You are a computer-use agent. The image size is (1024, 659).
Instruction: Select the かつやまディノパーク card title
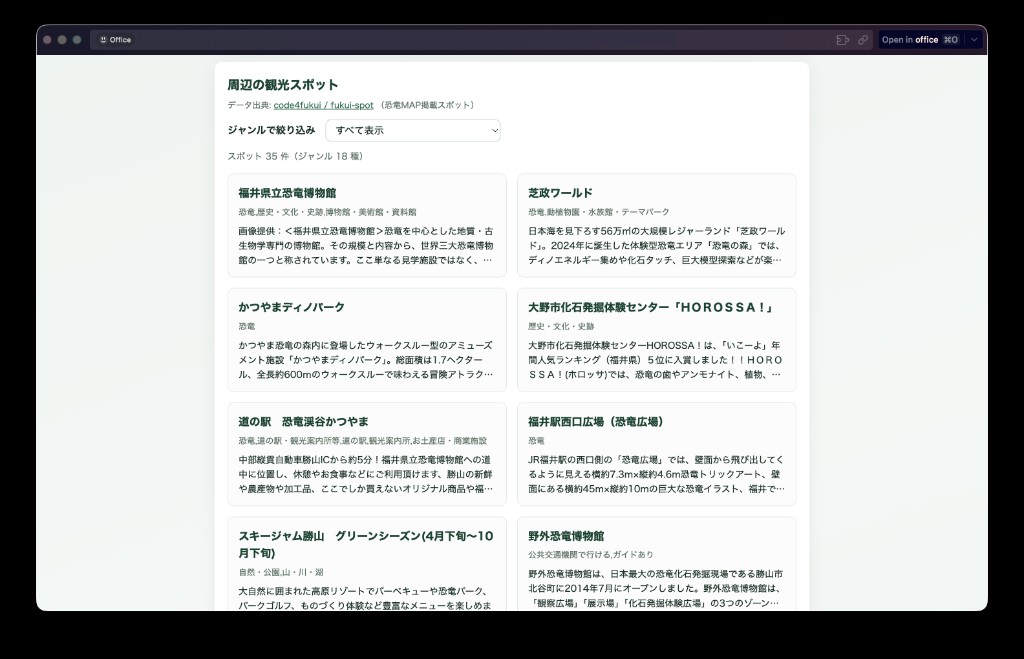tap(291, 307)
